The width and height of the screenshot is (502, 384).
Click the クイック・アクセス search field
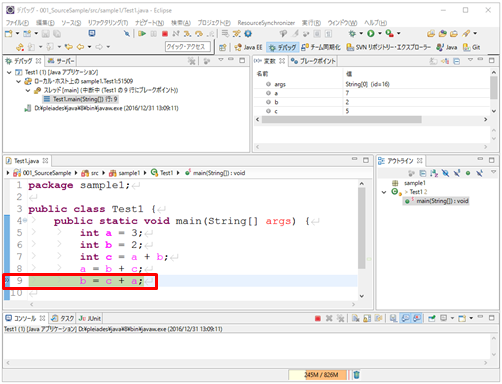click(188, 47)
